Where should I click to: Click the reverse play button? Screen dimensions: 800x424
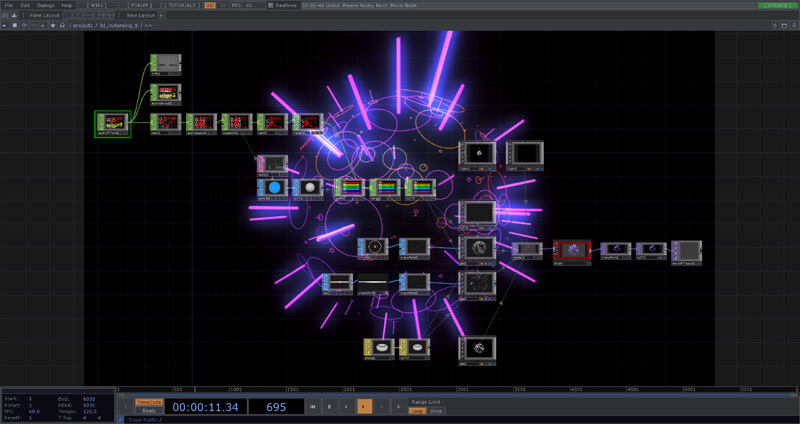pyautogui.click(x=347, y=407)
